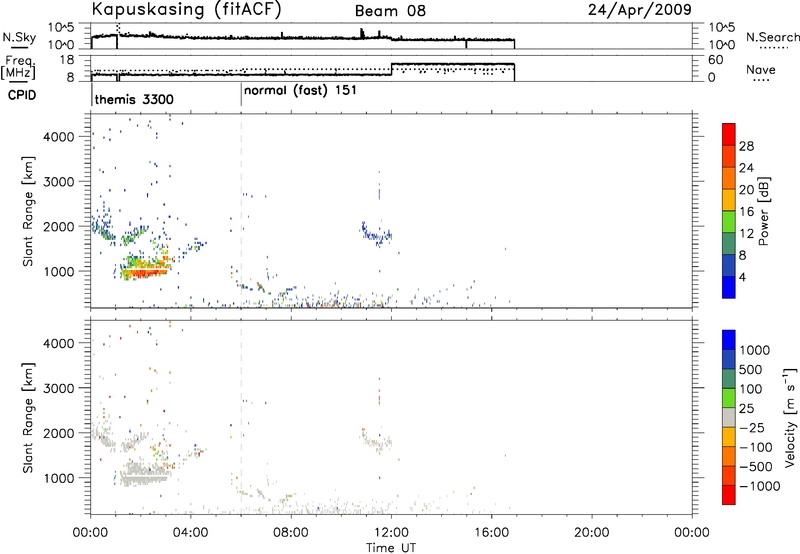Click the Velocity panel "Slant Range [km]" label
The height and width of the screenshot is (554, 800).
click(28, 418)
